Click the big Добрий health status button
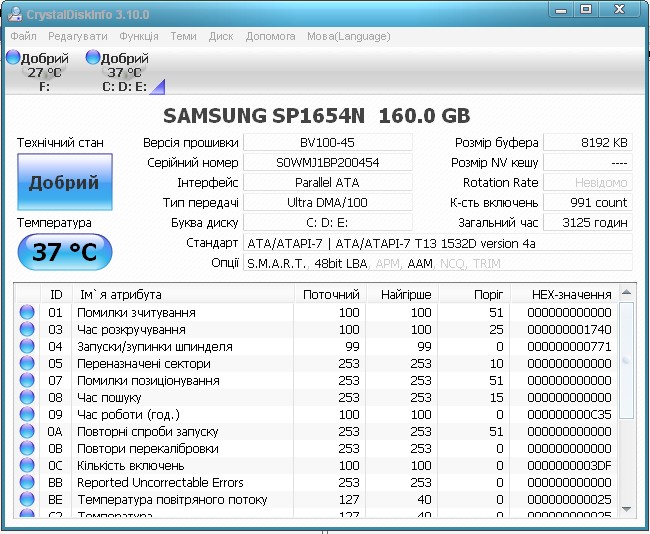Image resolution: width=650 pixels, height=534 pixels. (65, 182)
